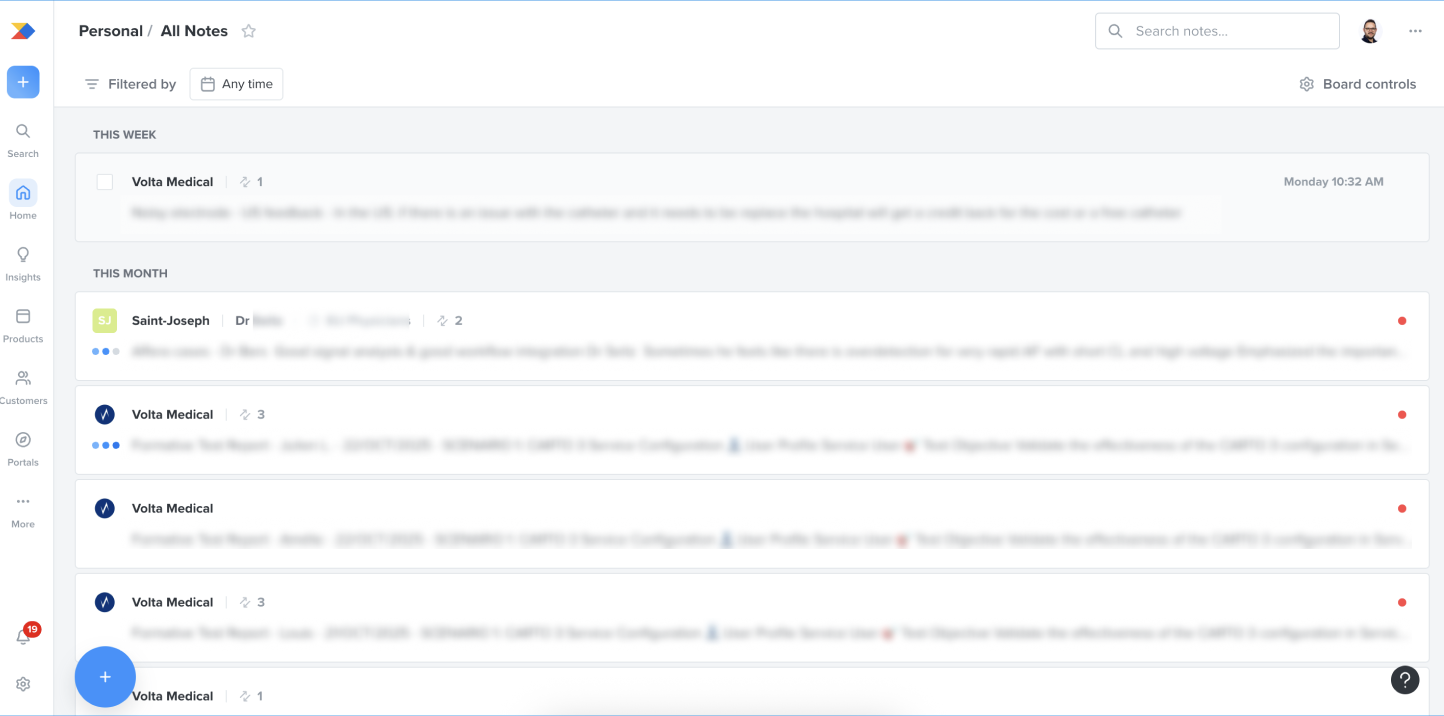Star the All Notes board as favorite
The image size is (1444, 716).
pyautogui.click(x=249, y=31)
